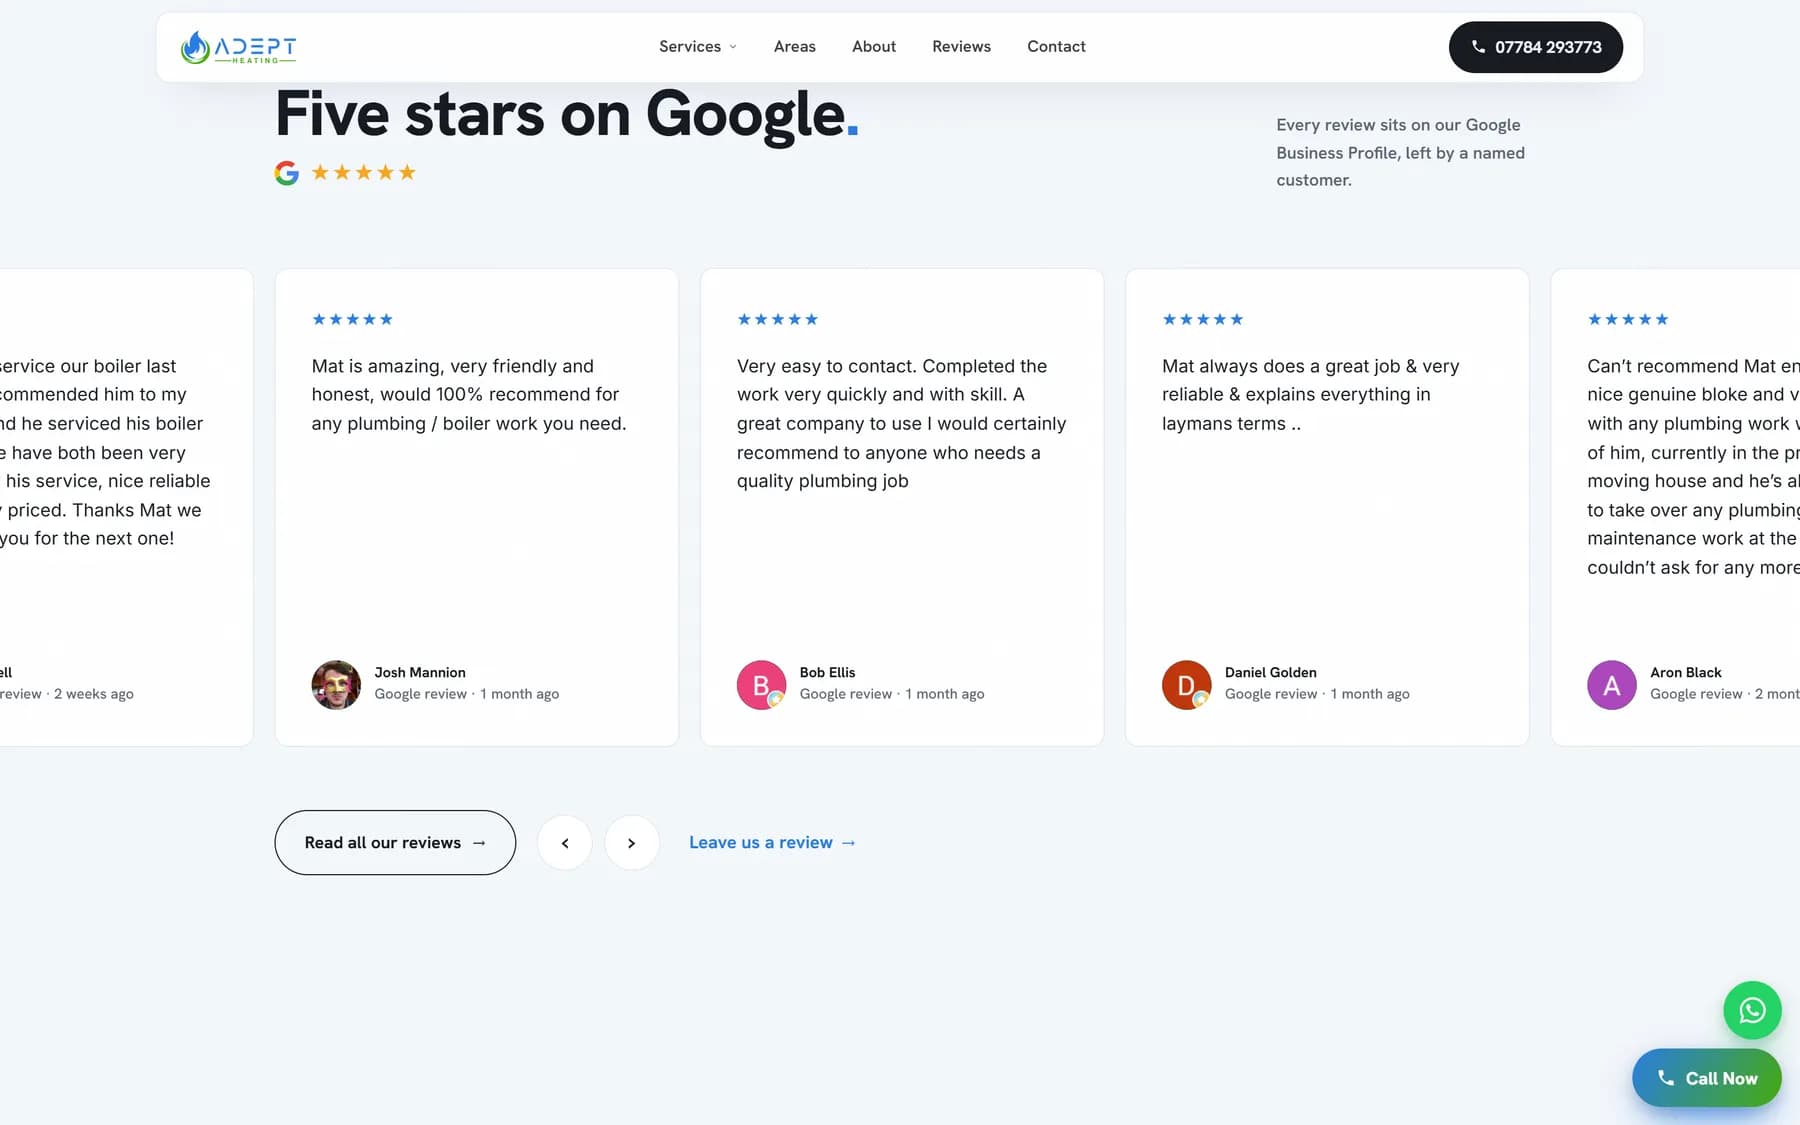Click the gold five-star rating under heading
Screen dimensions: 1800x1125
pos(363,173)
